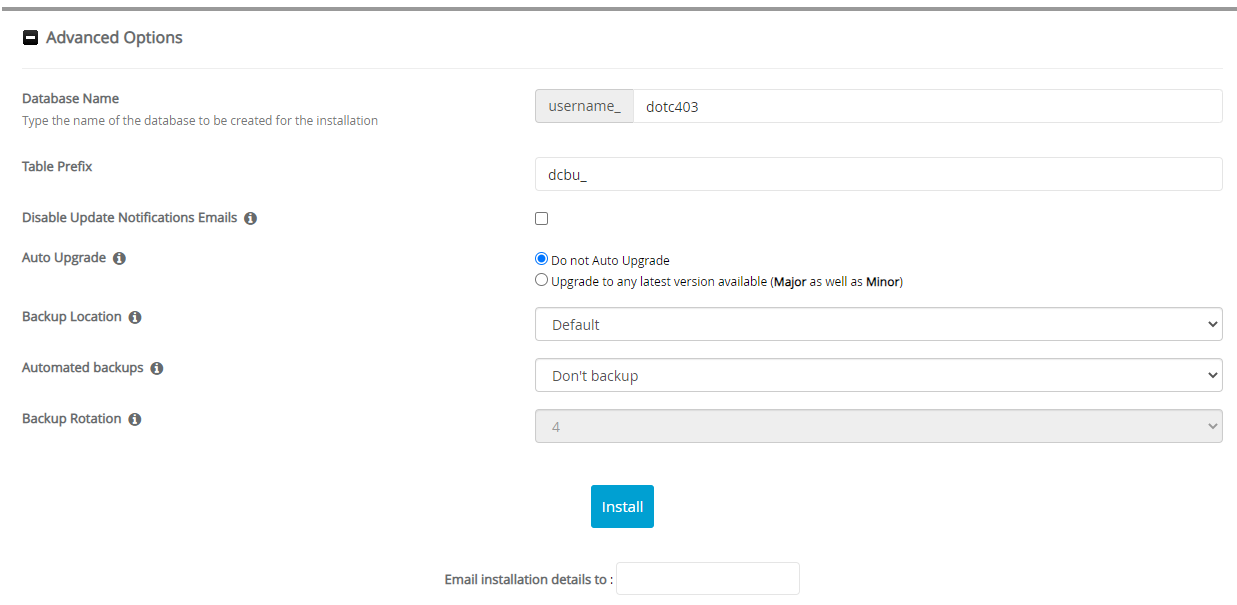
Task: Collapse the Advanced Options section
Action: (30, 37)
